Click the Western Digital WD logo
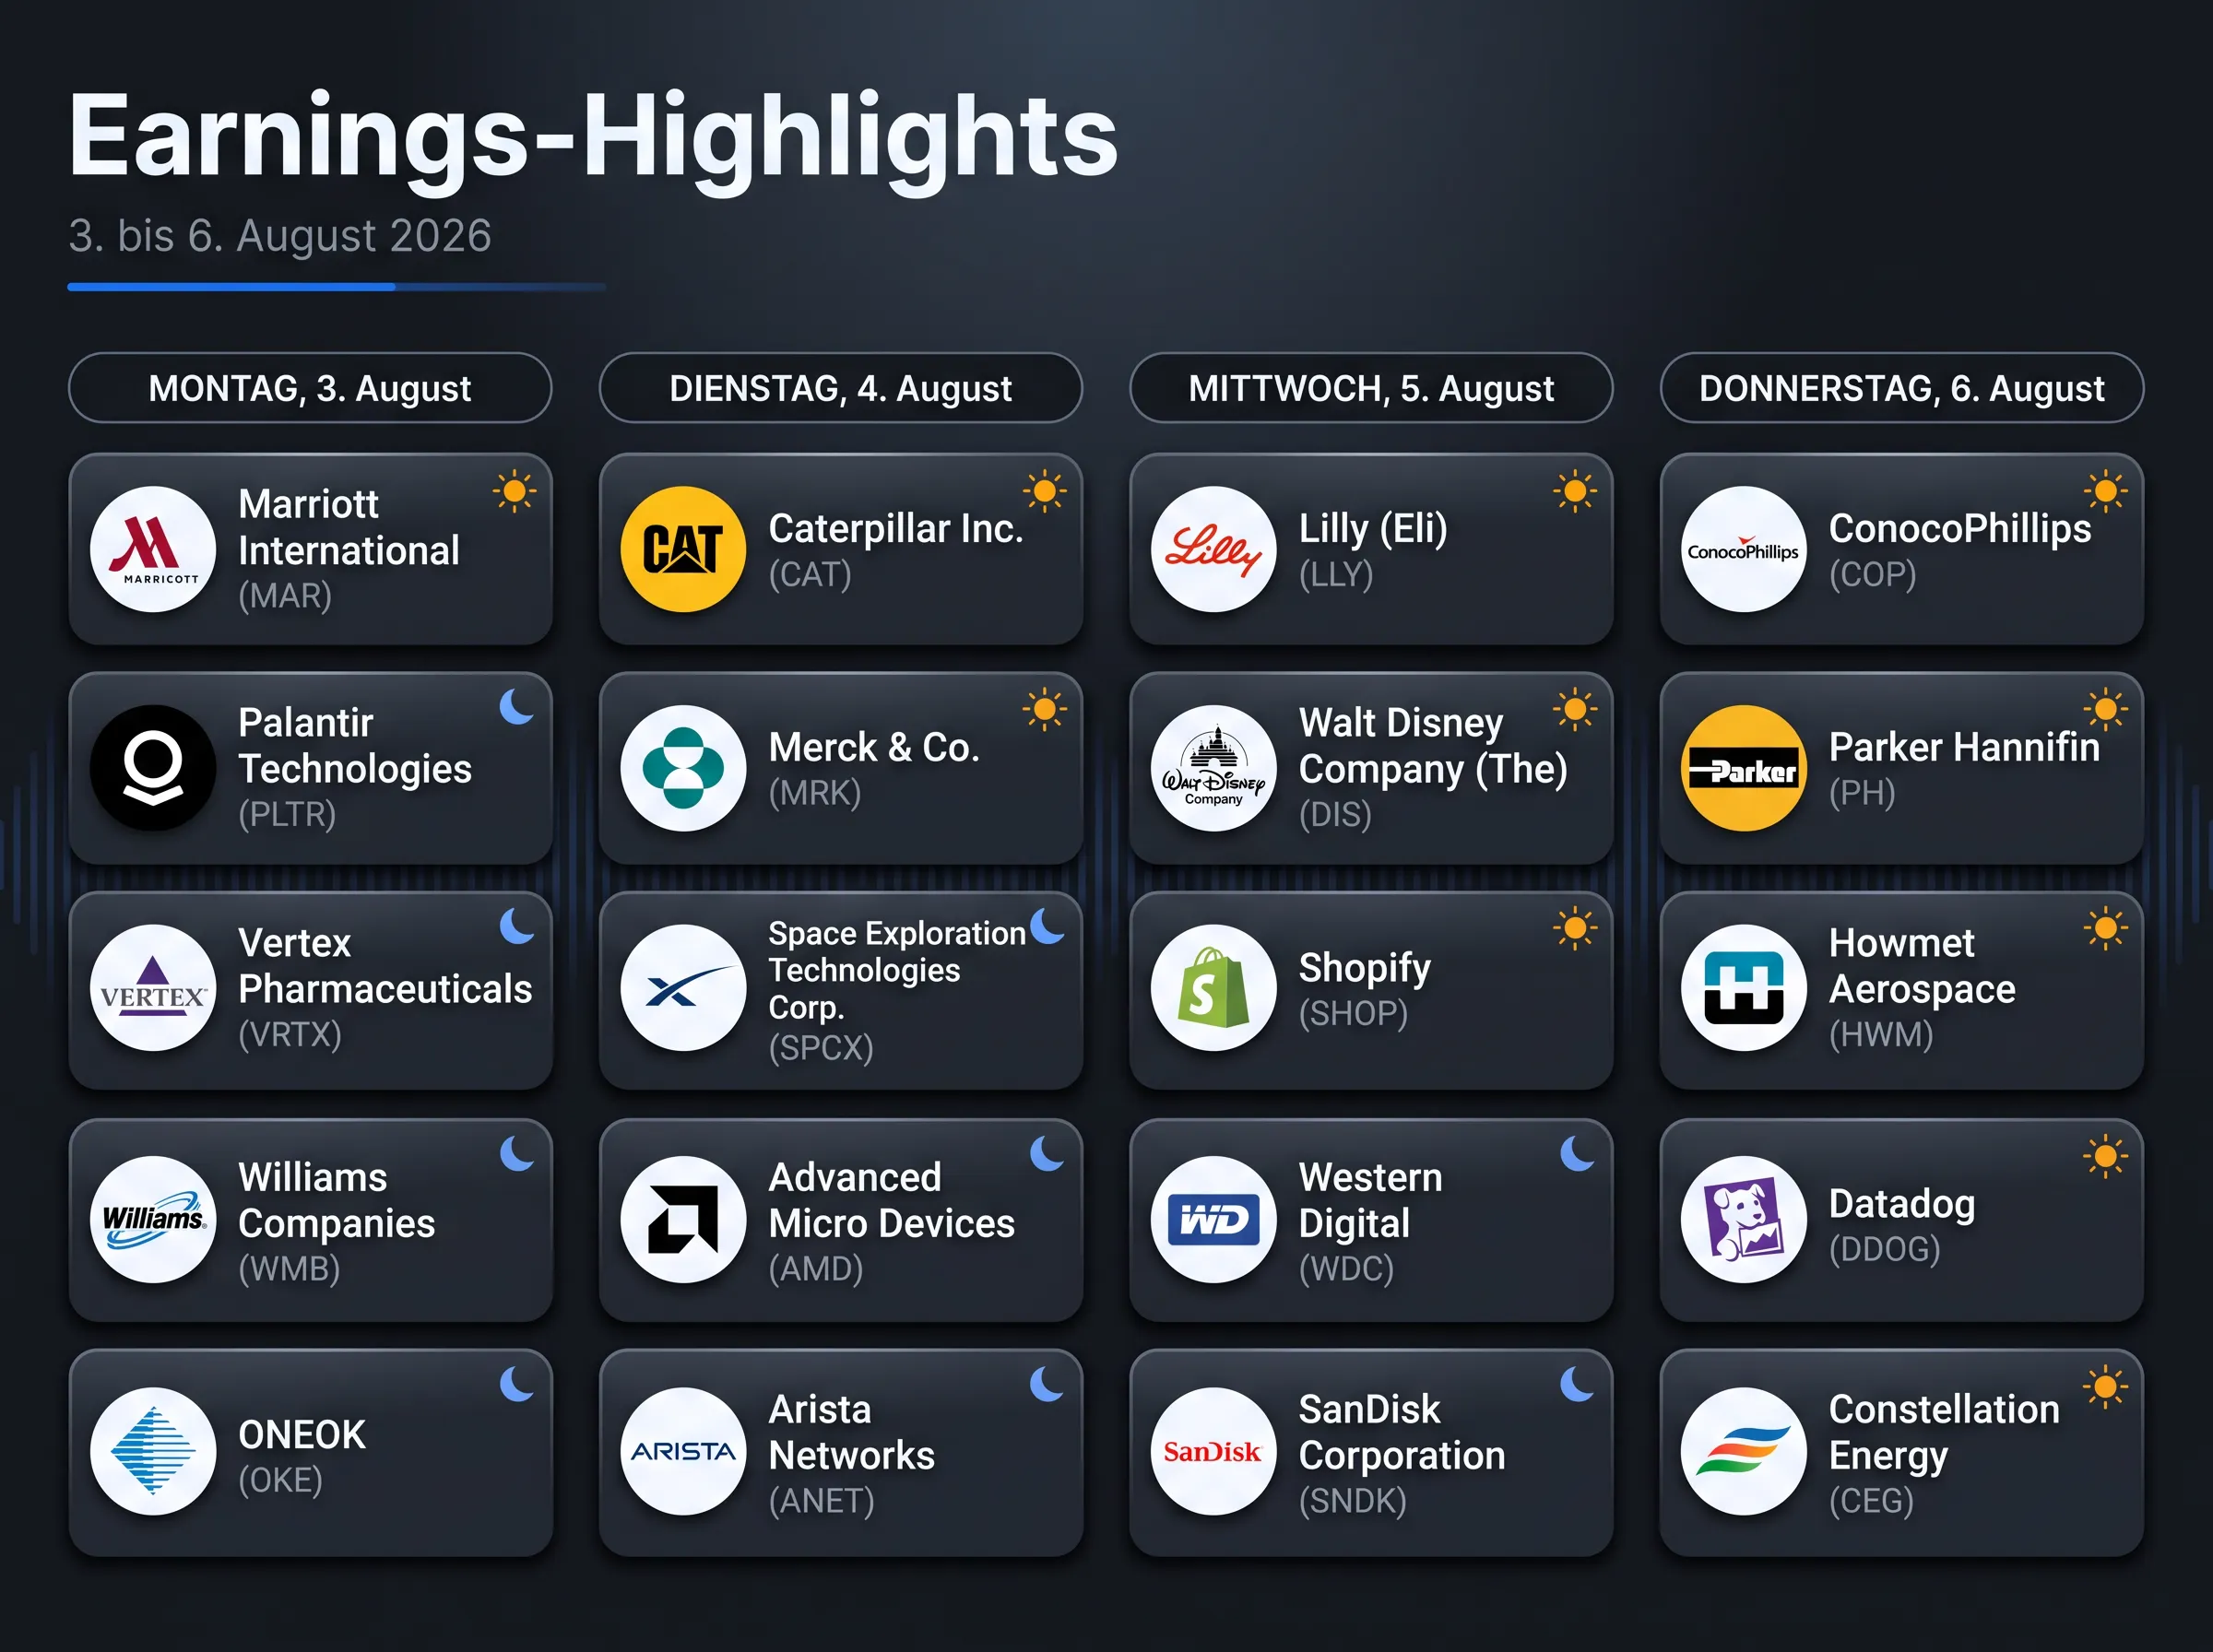 tap(1214, 1219)
